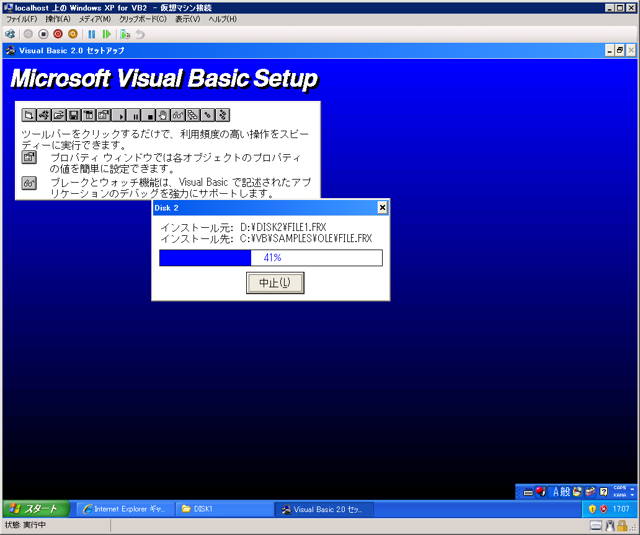Click VM connection window title icon
640x535 pixels.
point(8,8)
